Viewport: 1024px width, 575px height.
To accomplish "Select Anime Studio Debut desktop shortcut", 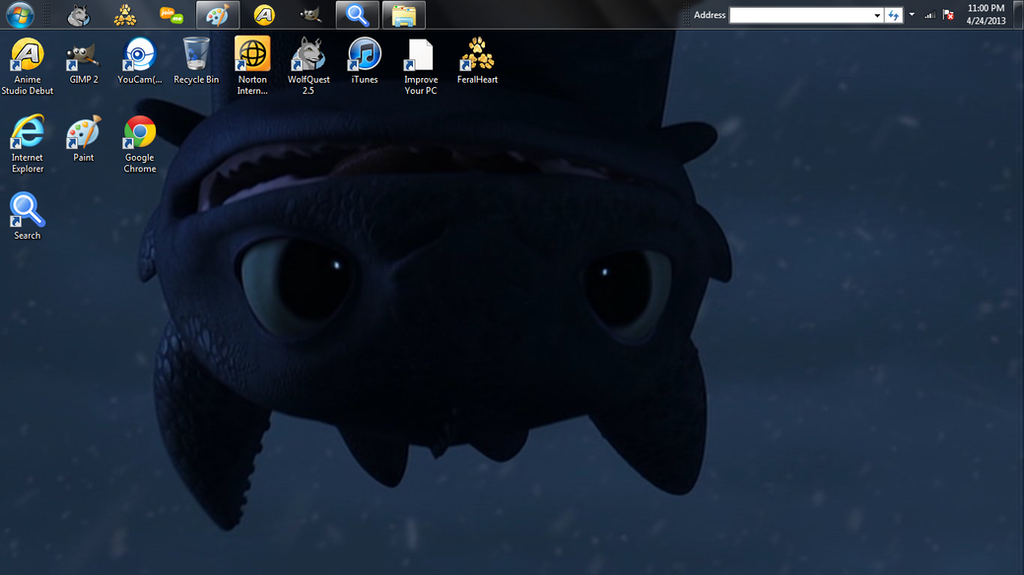I will tap(27, 66).
